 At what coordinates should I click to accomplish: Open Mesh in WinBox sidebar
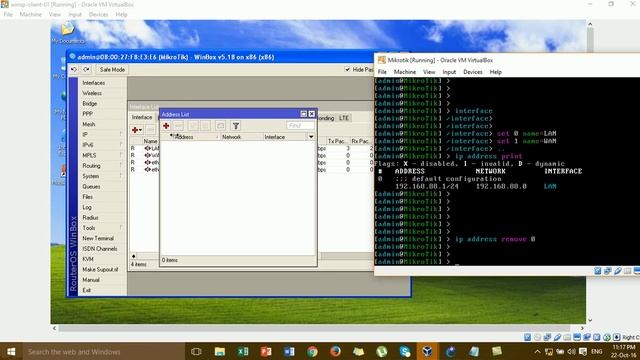pyautogui.click(x=89, y=124)
